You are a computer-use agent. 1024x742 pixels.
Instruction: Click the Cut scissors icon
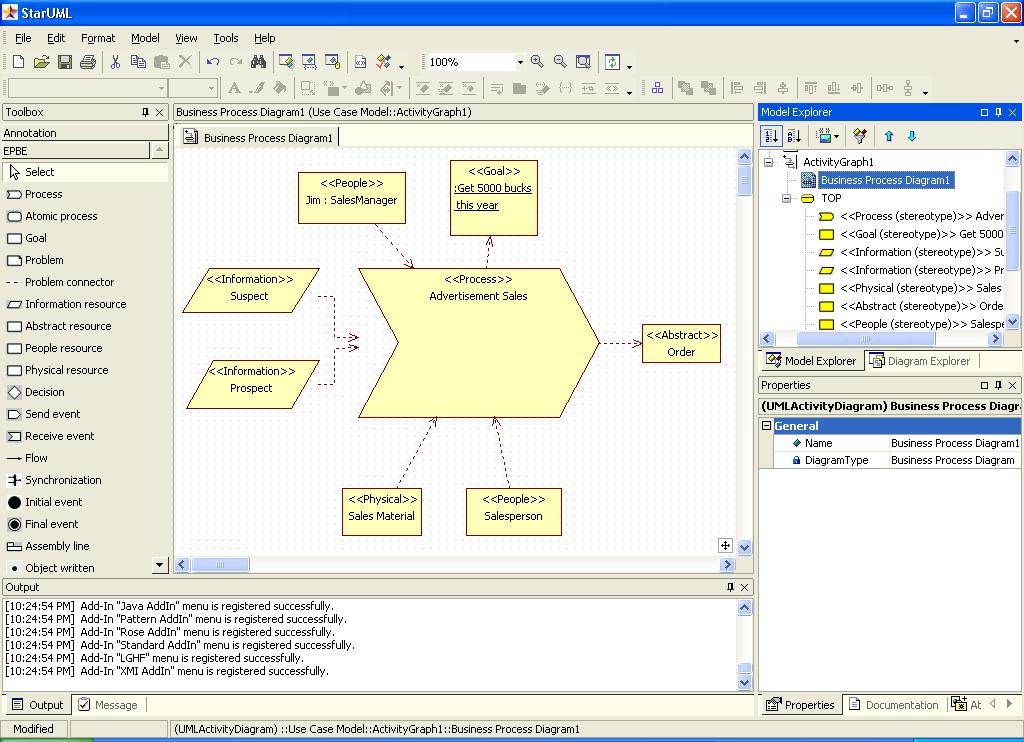click(116, 62)
